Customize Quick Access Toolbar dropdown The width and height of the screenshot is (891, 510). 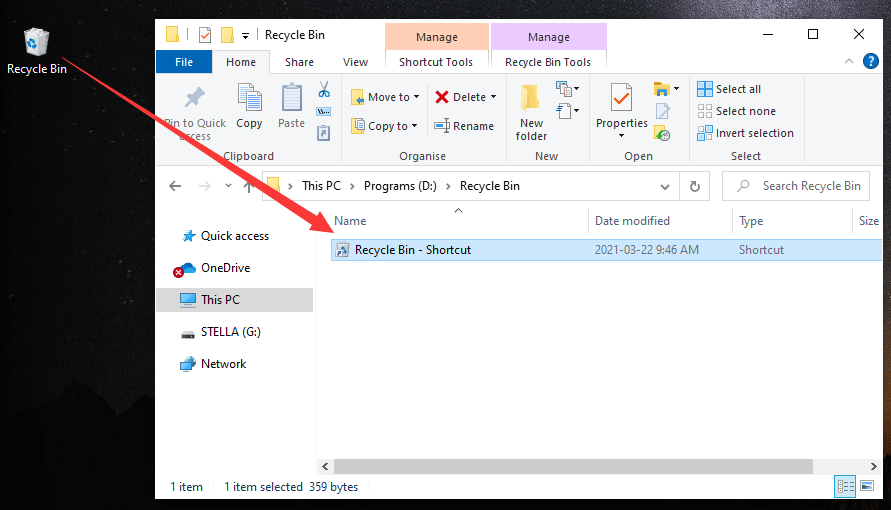245,36
